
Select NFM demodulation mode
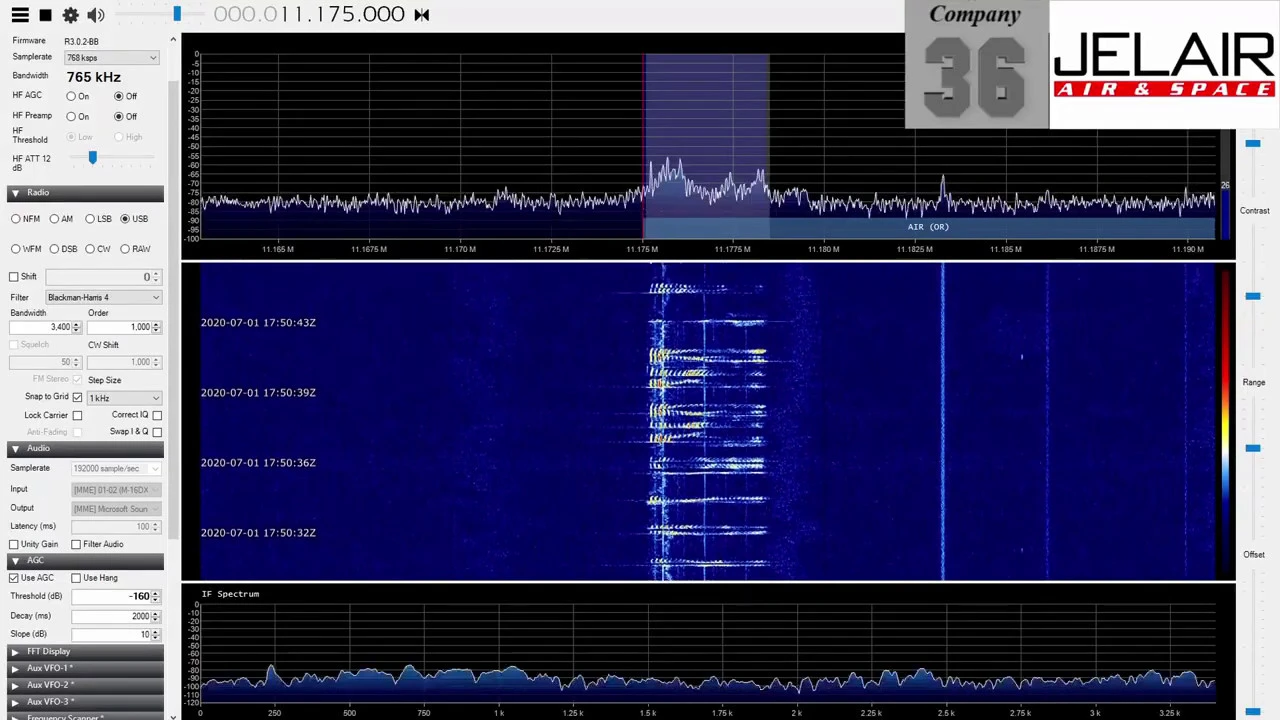[x=16, y=219]
